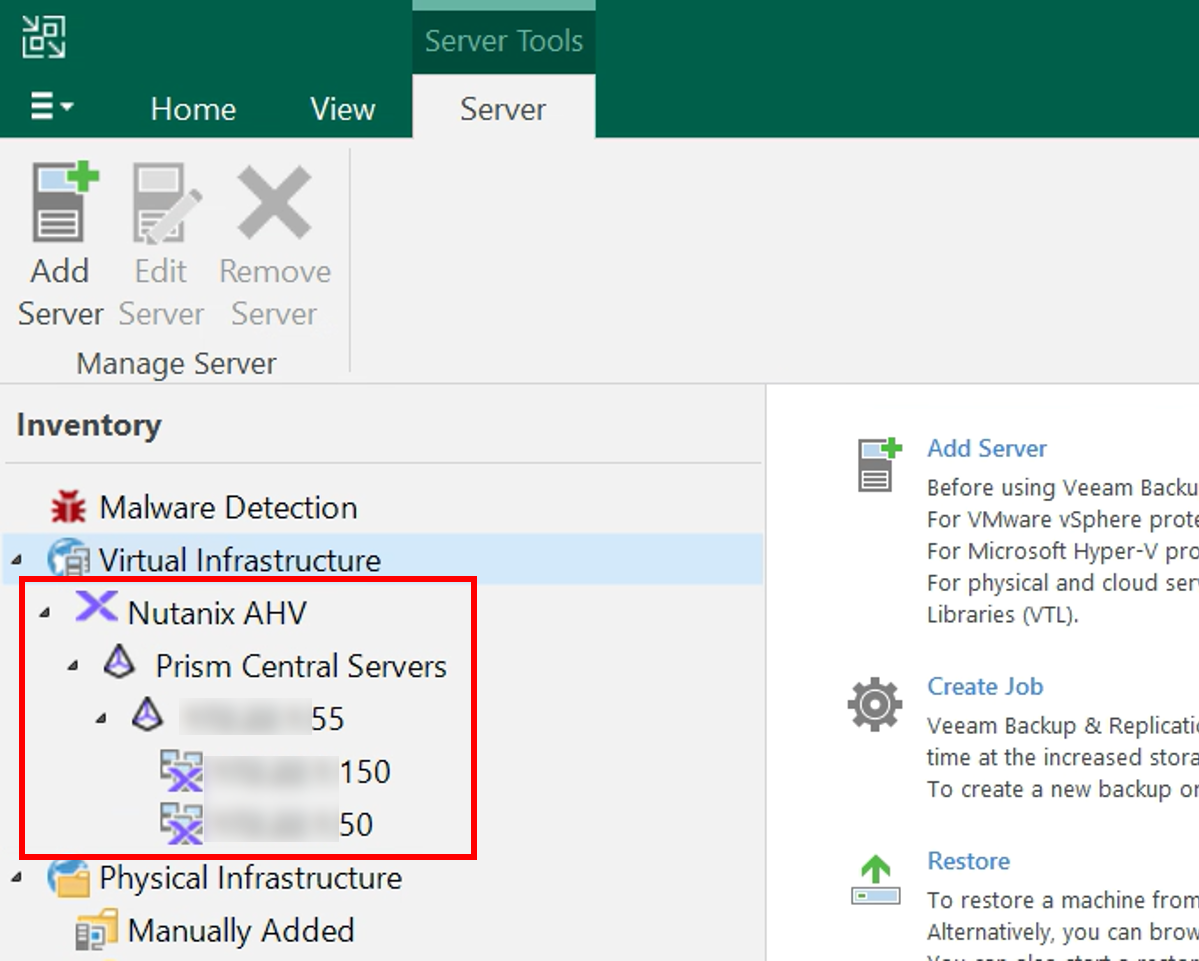Screen dimensions: 1199x961
Task: Select Prism Central Servers in the tree
Action: coord(301,666)
